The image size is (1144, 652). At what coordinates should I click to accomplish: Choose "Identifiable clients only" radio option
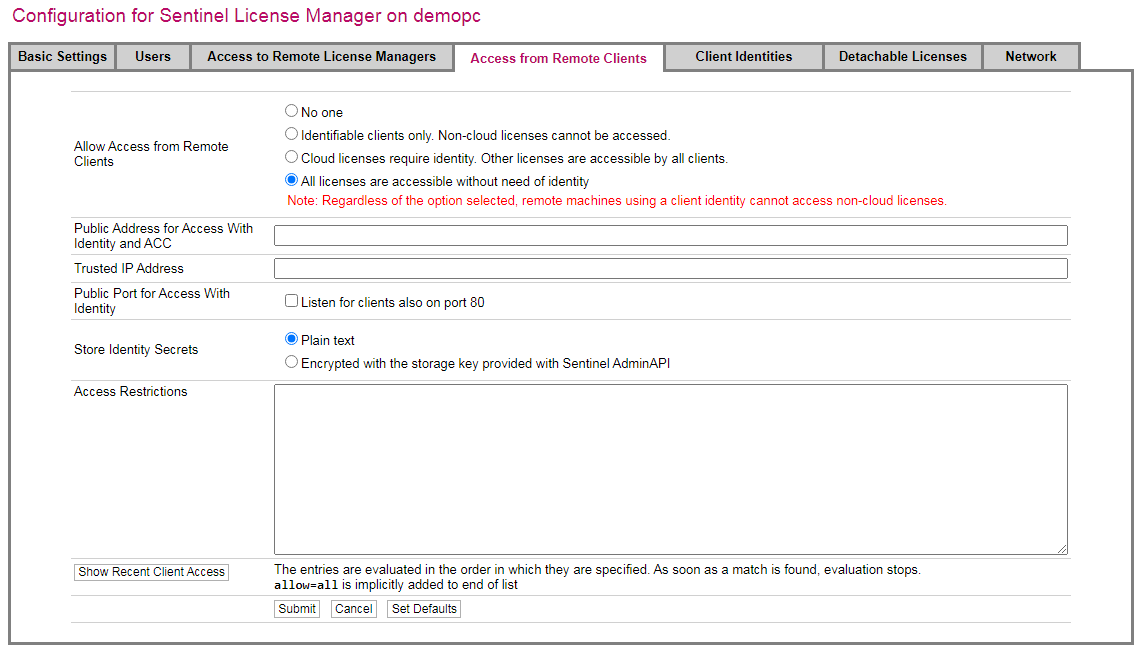292,134
